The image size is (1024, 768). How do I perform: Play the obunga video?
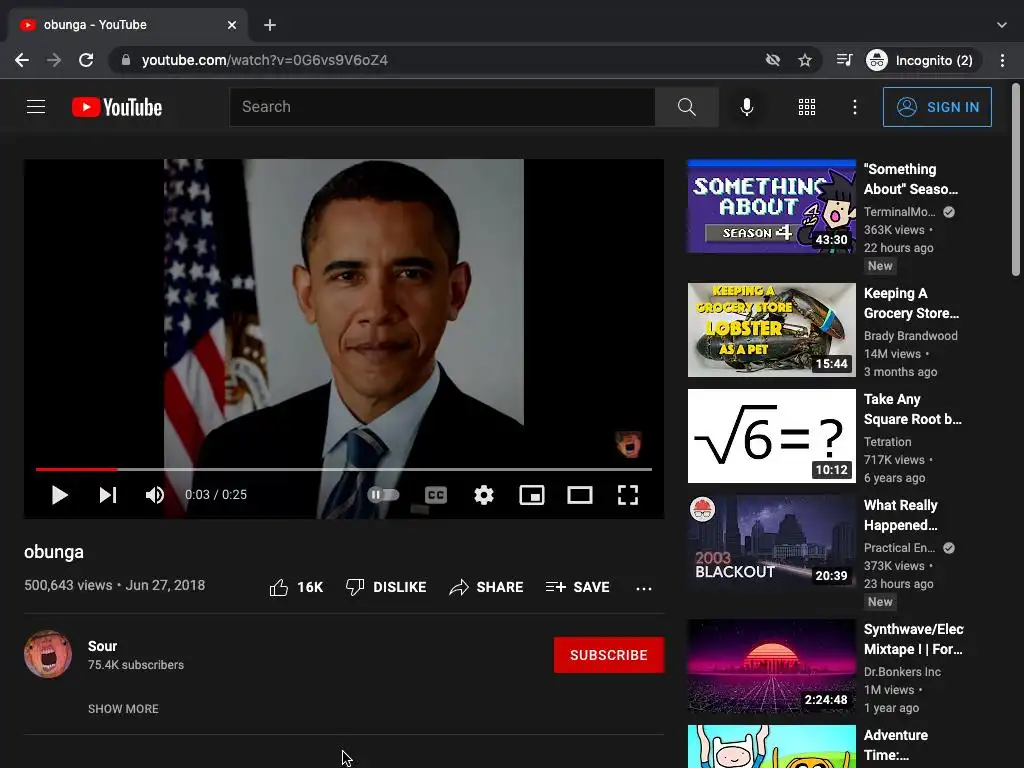pos(59,495)
